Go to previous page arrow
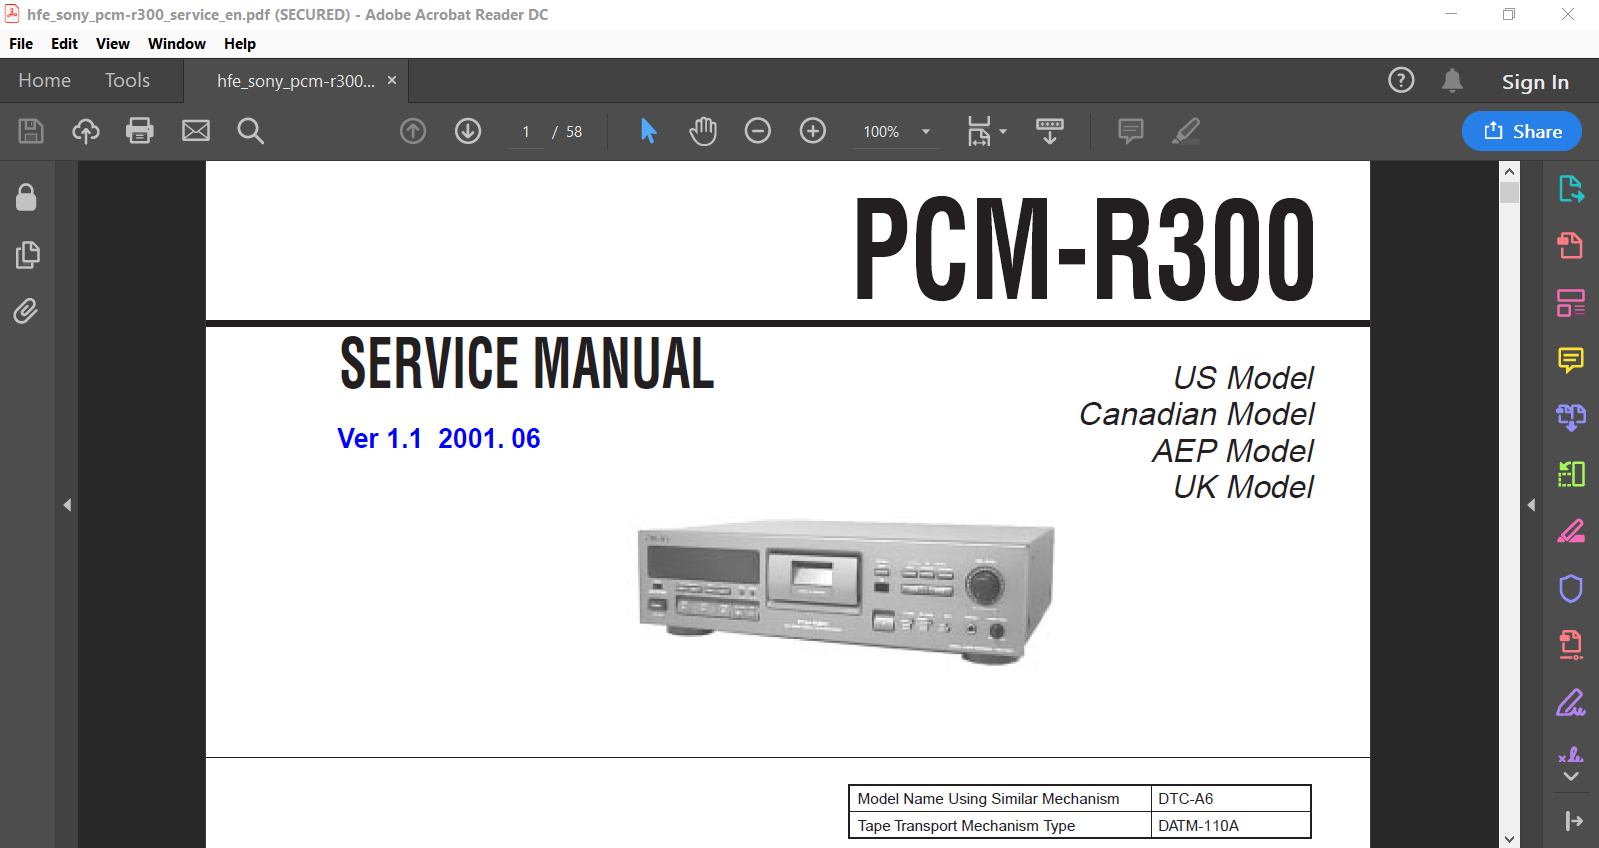Image resolution: width=1599 pixels, height=848 pixels. 413,131
